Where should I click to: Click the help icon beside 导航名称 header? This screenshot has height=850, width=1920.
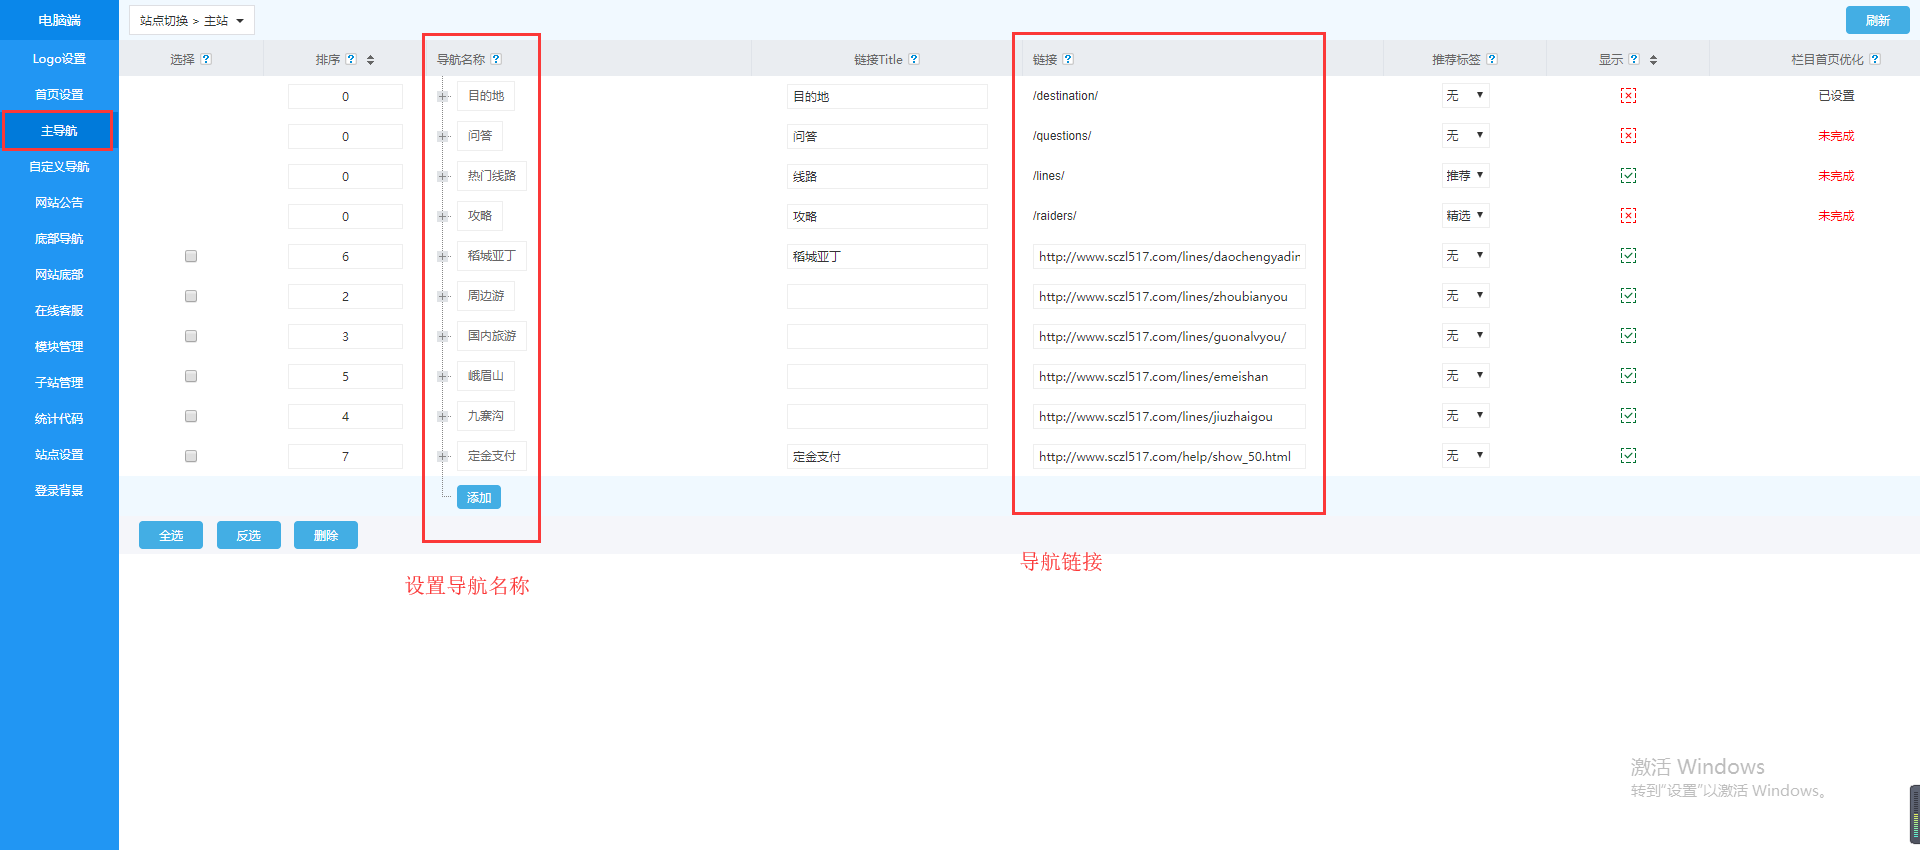click(496, 60)
